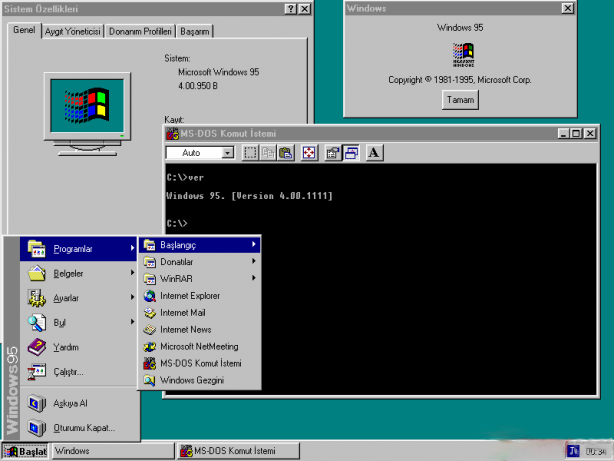The height and width of the screenshot is (461, 614).
Task: Open the Auto font size dropdown
Action: (x=228, y=153)
